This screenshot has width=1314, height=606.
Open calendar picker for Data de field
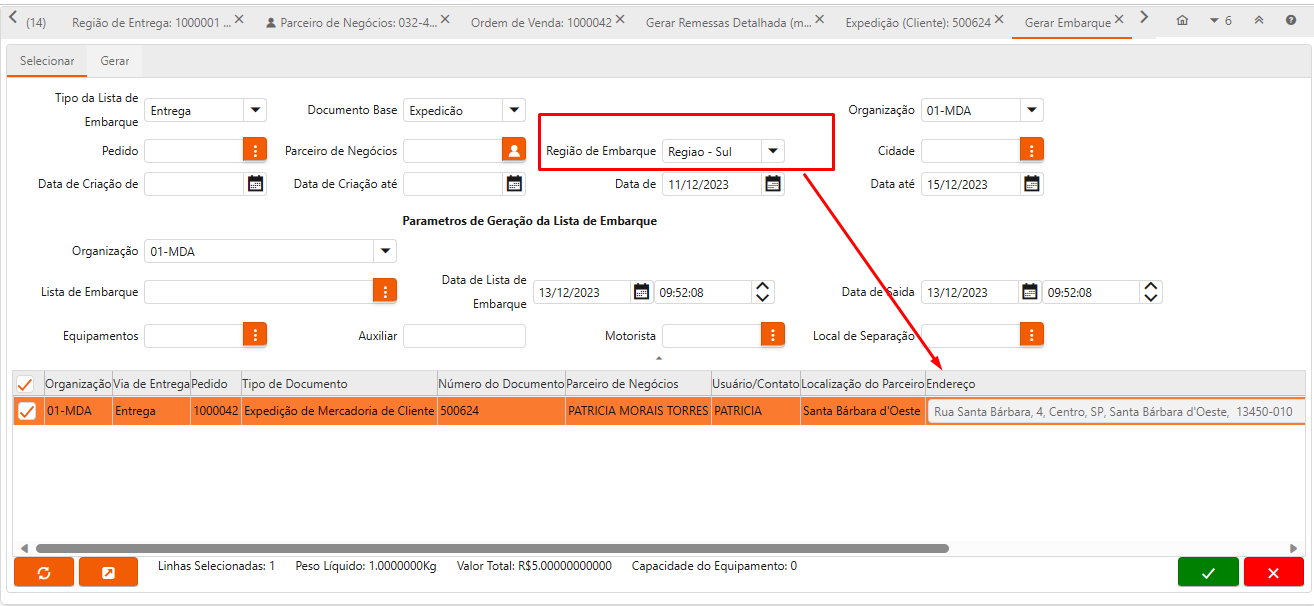773,184
